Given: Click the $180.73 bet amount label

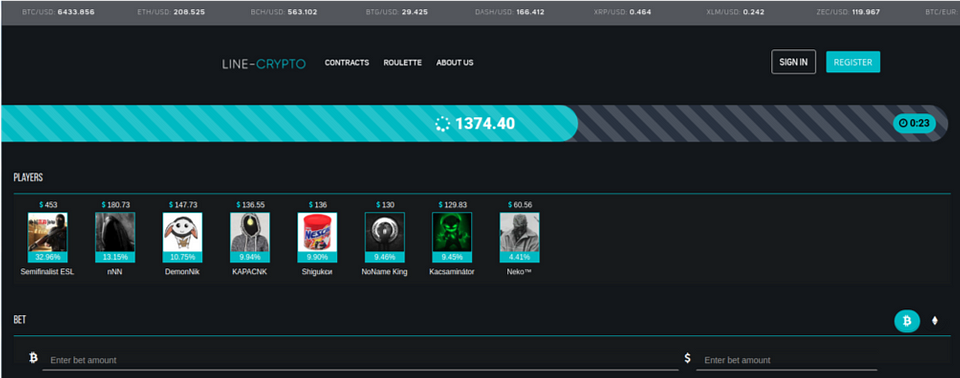Looking at the screenshot, I should point(115,205).
